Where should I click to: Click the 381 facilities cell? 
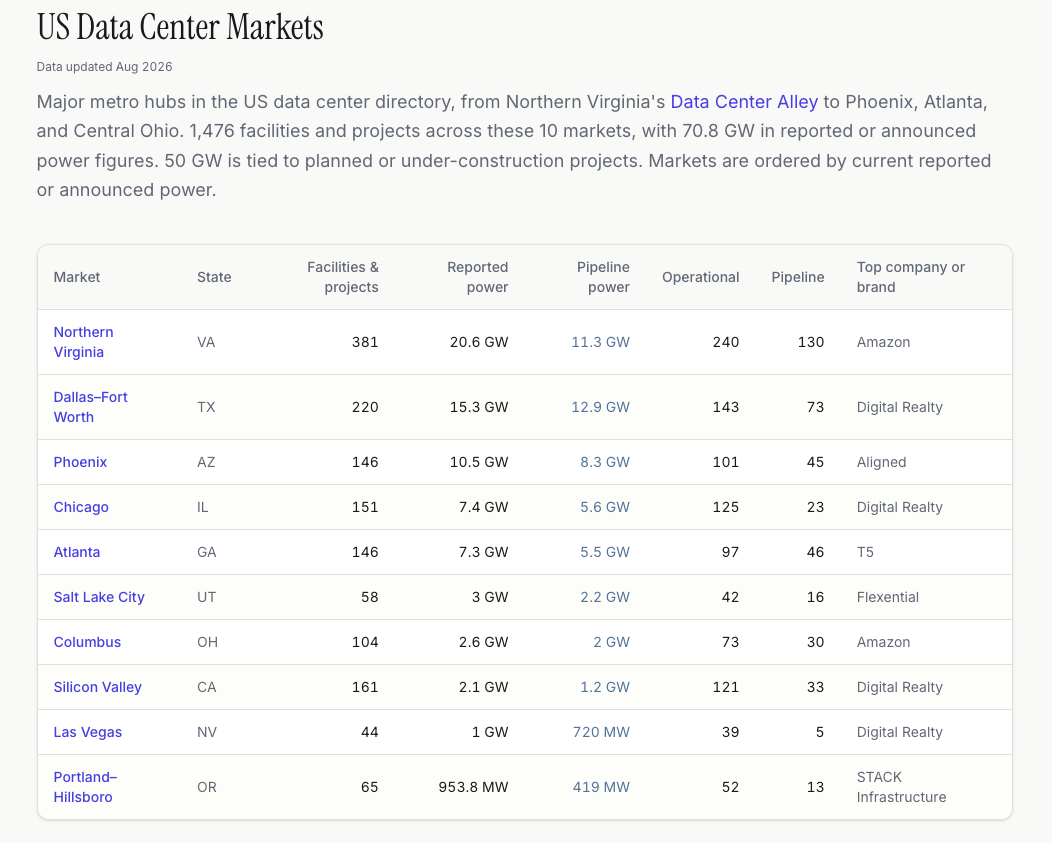pyautogui.click(x=365, y=342)
